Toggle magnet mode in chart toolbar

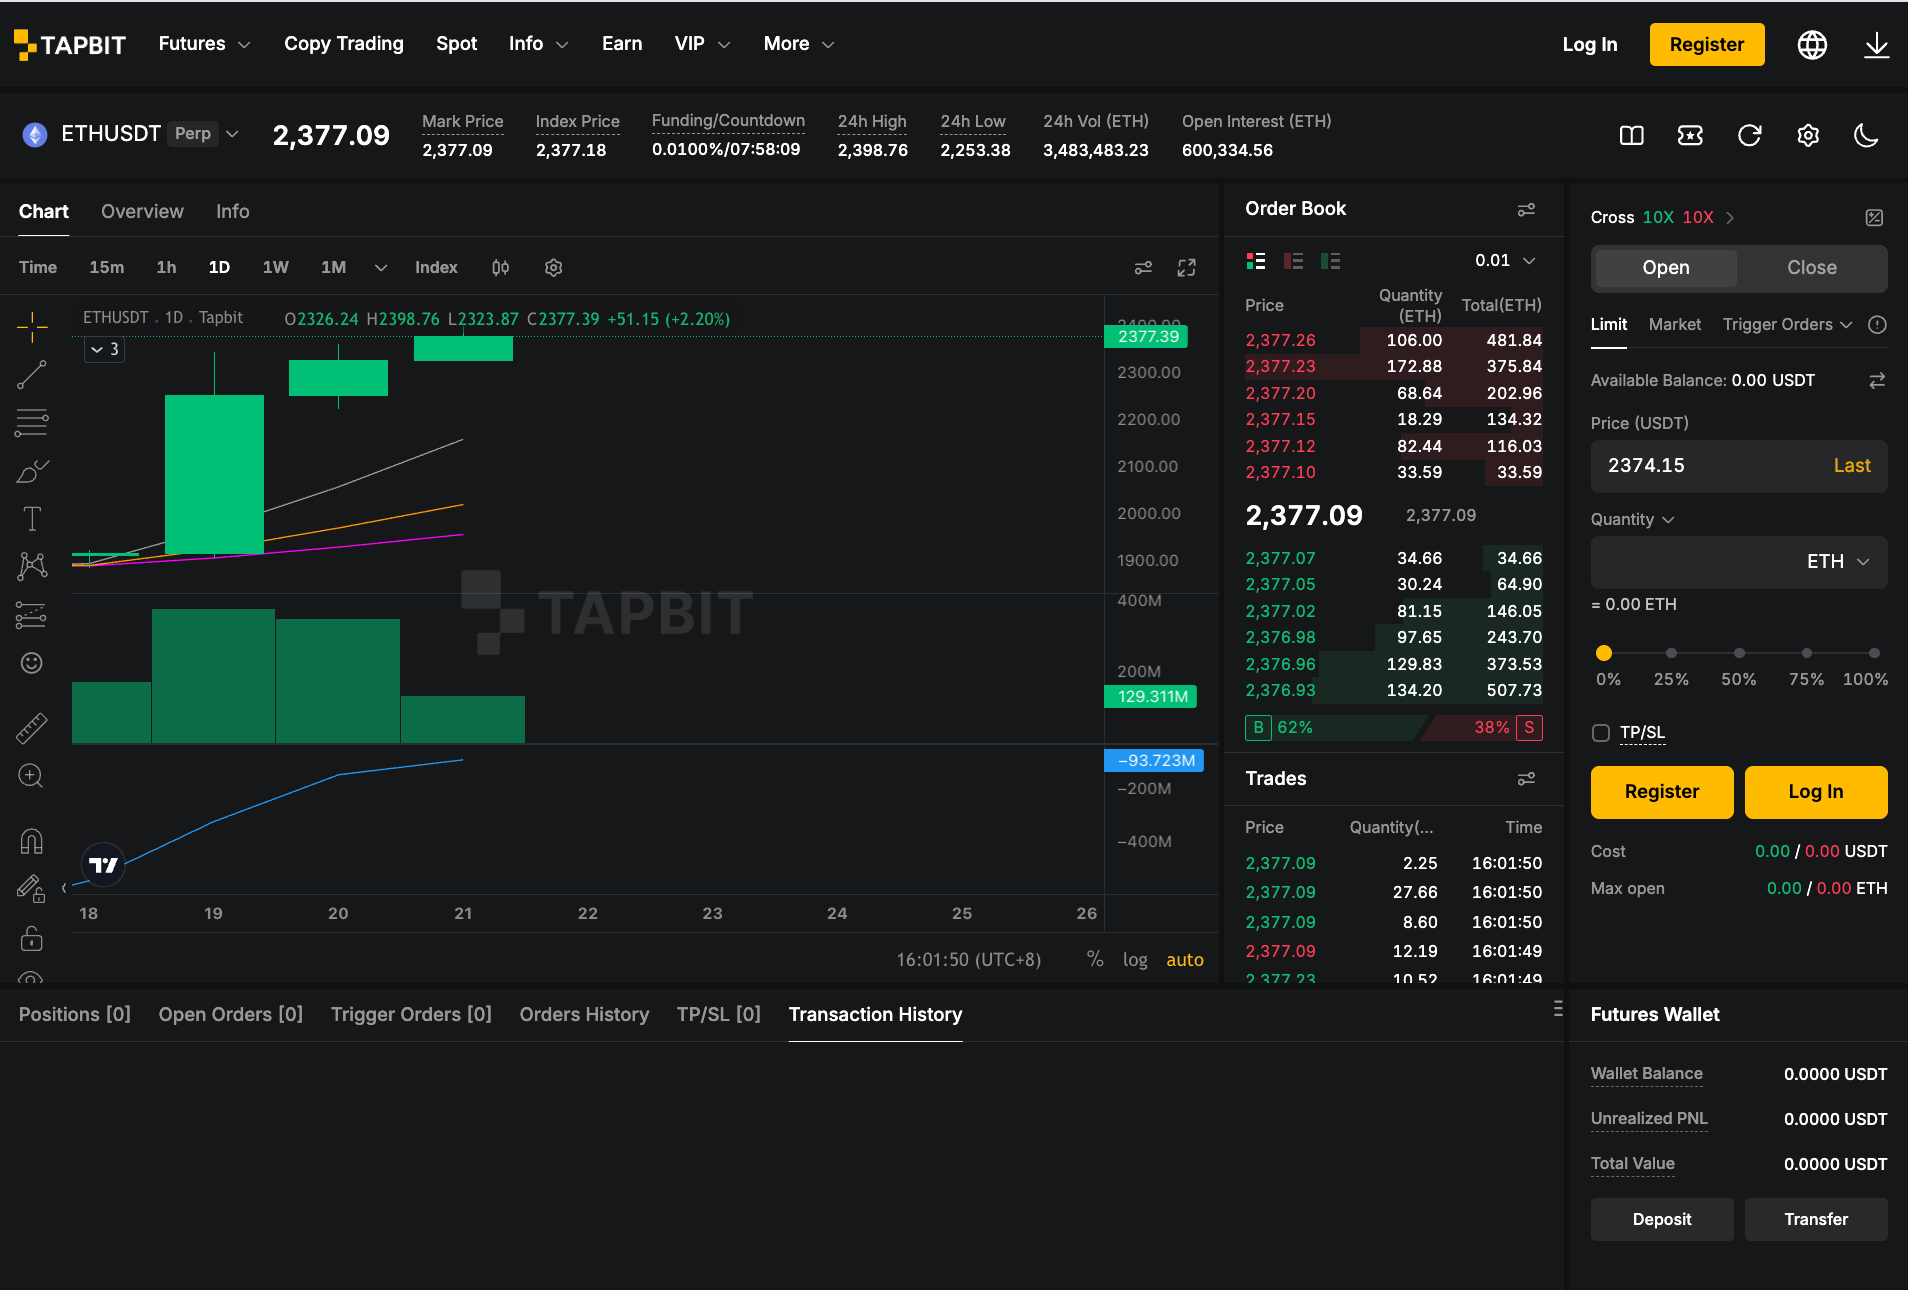(32, 841)
